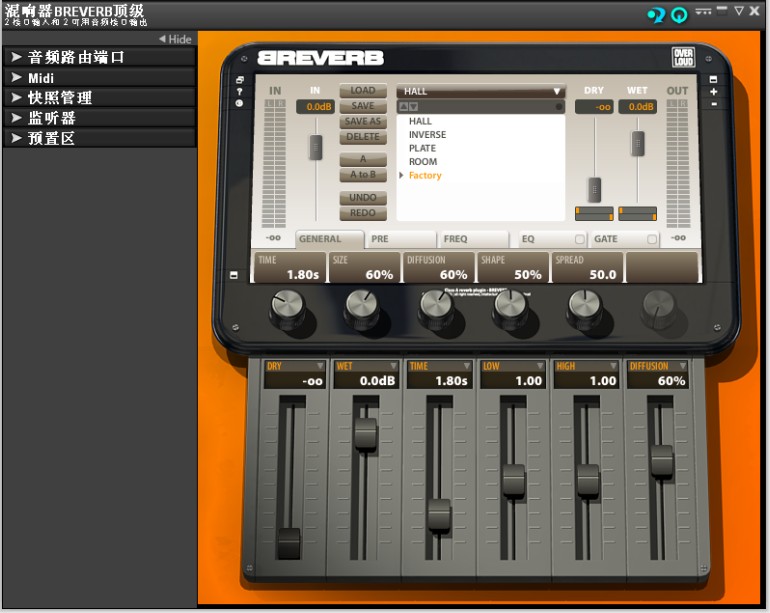Toggle the lock bar under DRY fader
770x613 pixels.
coord(594,214)
